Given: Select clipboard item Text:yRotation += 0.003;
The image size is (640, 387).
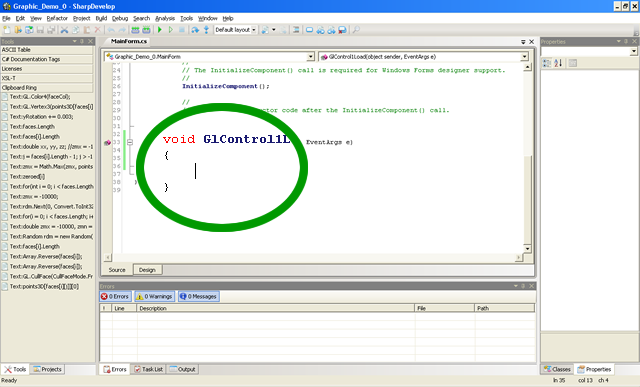Looking at the screenshot, I should 41,117.
